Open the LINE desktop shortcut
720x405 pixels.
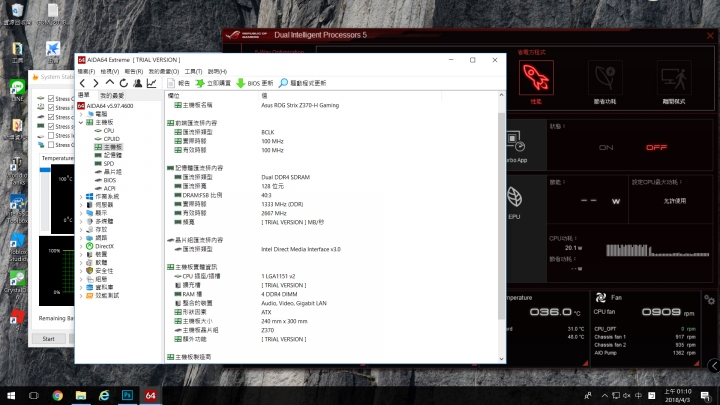click(x=17, y=90)
